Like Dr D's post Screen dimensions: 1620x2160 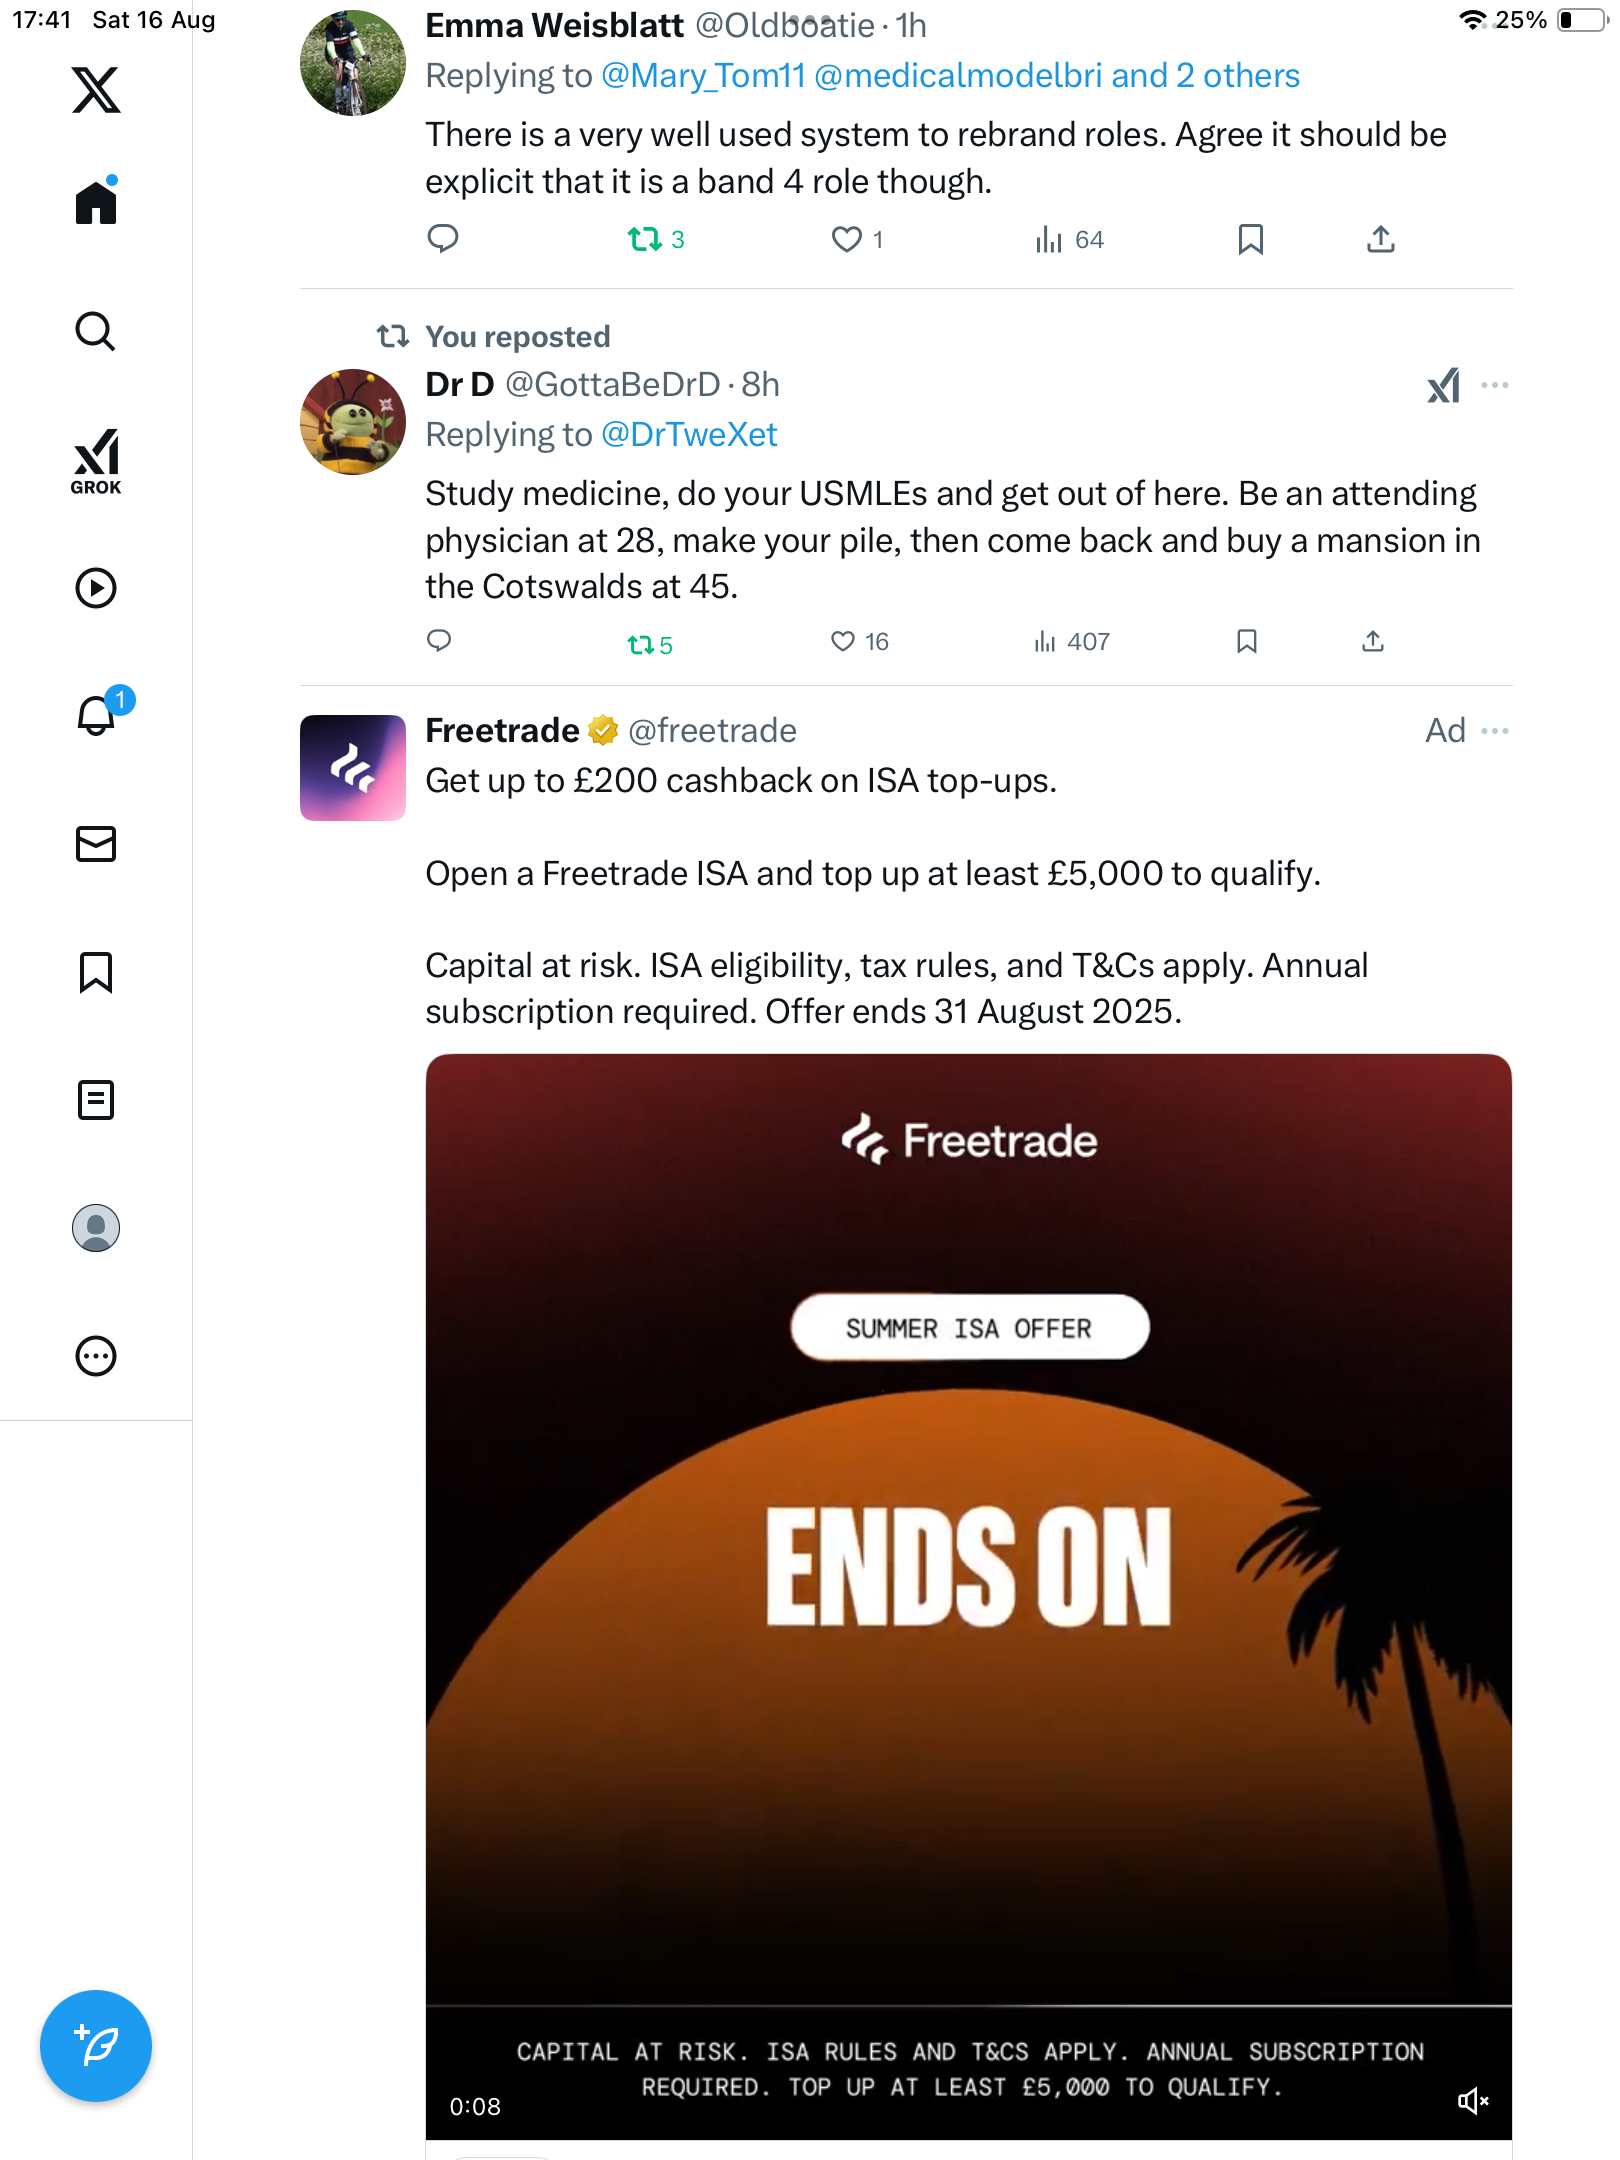click(x=843, y=641)
